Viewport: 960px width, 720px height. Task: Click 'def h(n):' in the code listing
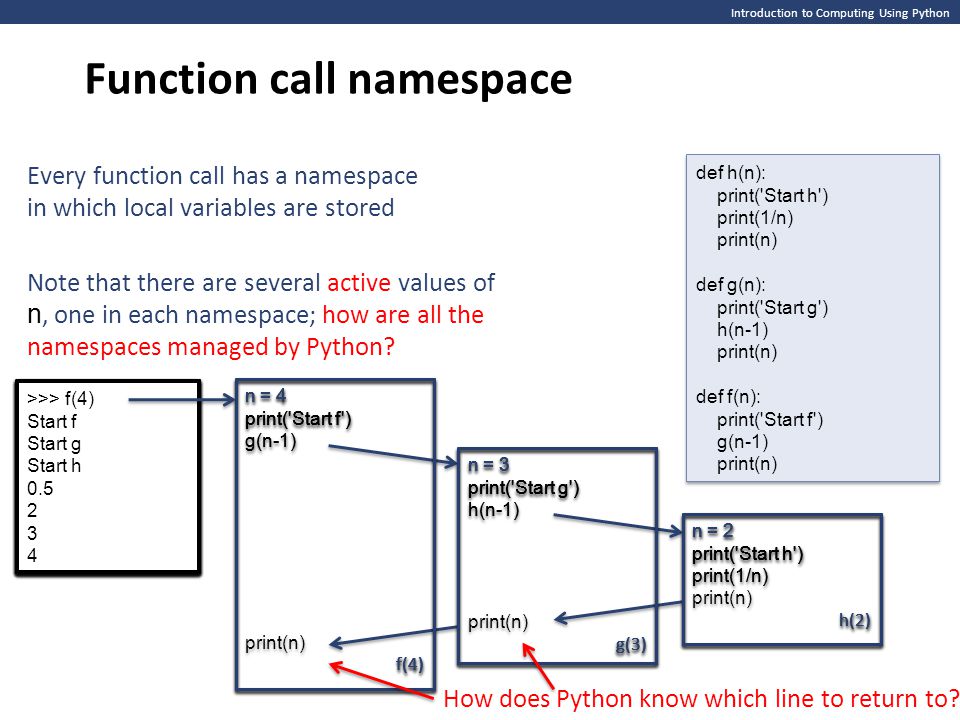(730, 173)
